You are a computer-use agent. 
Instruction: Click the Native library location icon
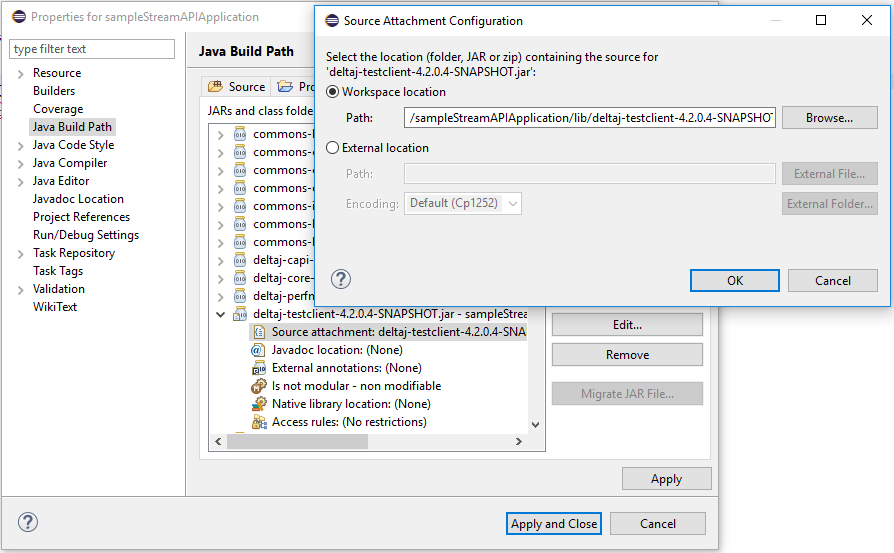pyautogui.click(x=259, y=404)
